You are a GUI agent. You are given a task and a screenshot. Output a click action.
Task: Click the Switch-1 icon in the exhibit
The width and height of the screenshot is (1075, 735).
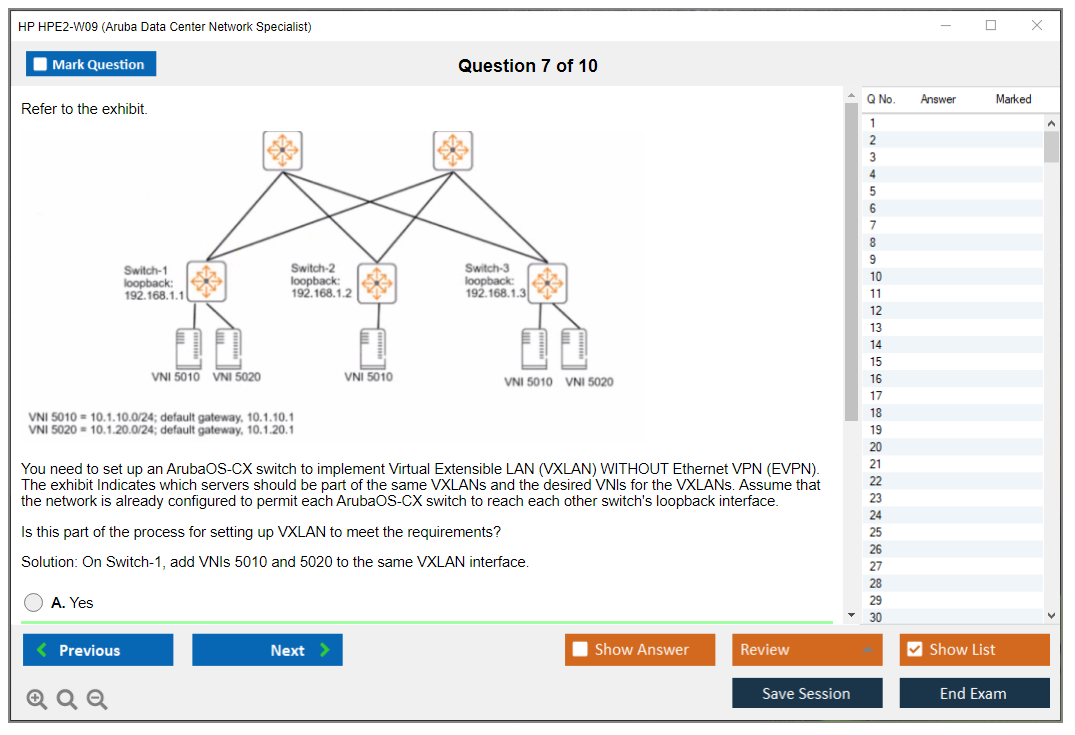pyautogui.click(x=207, y=282)
